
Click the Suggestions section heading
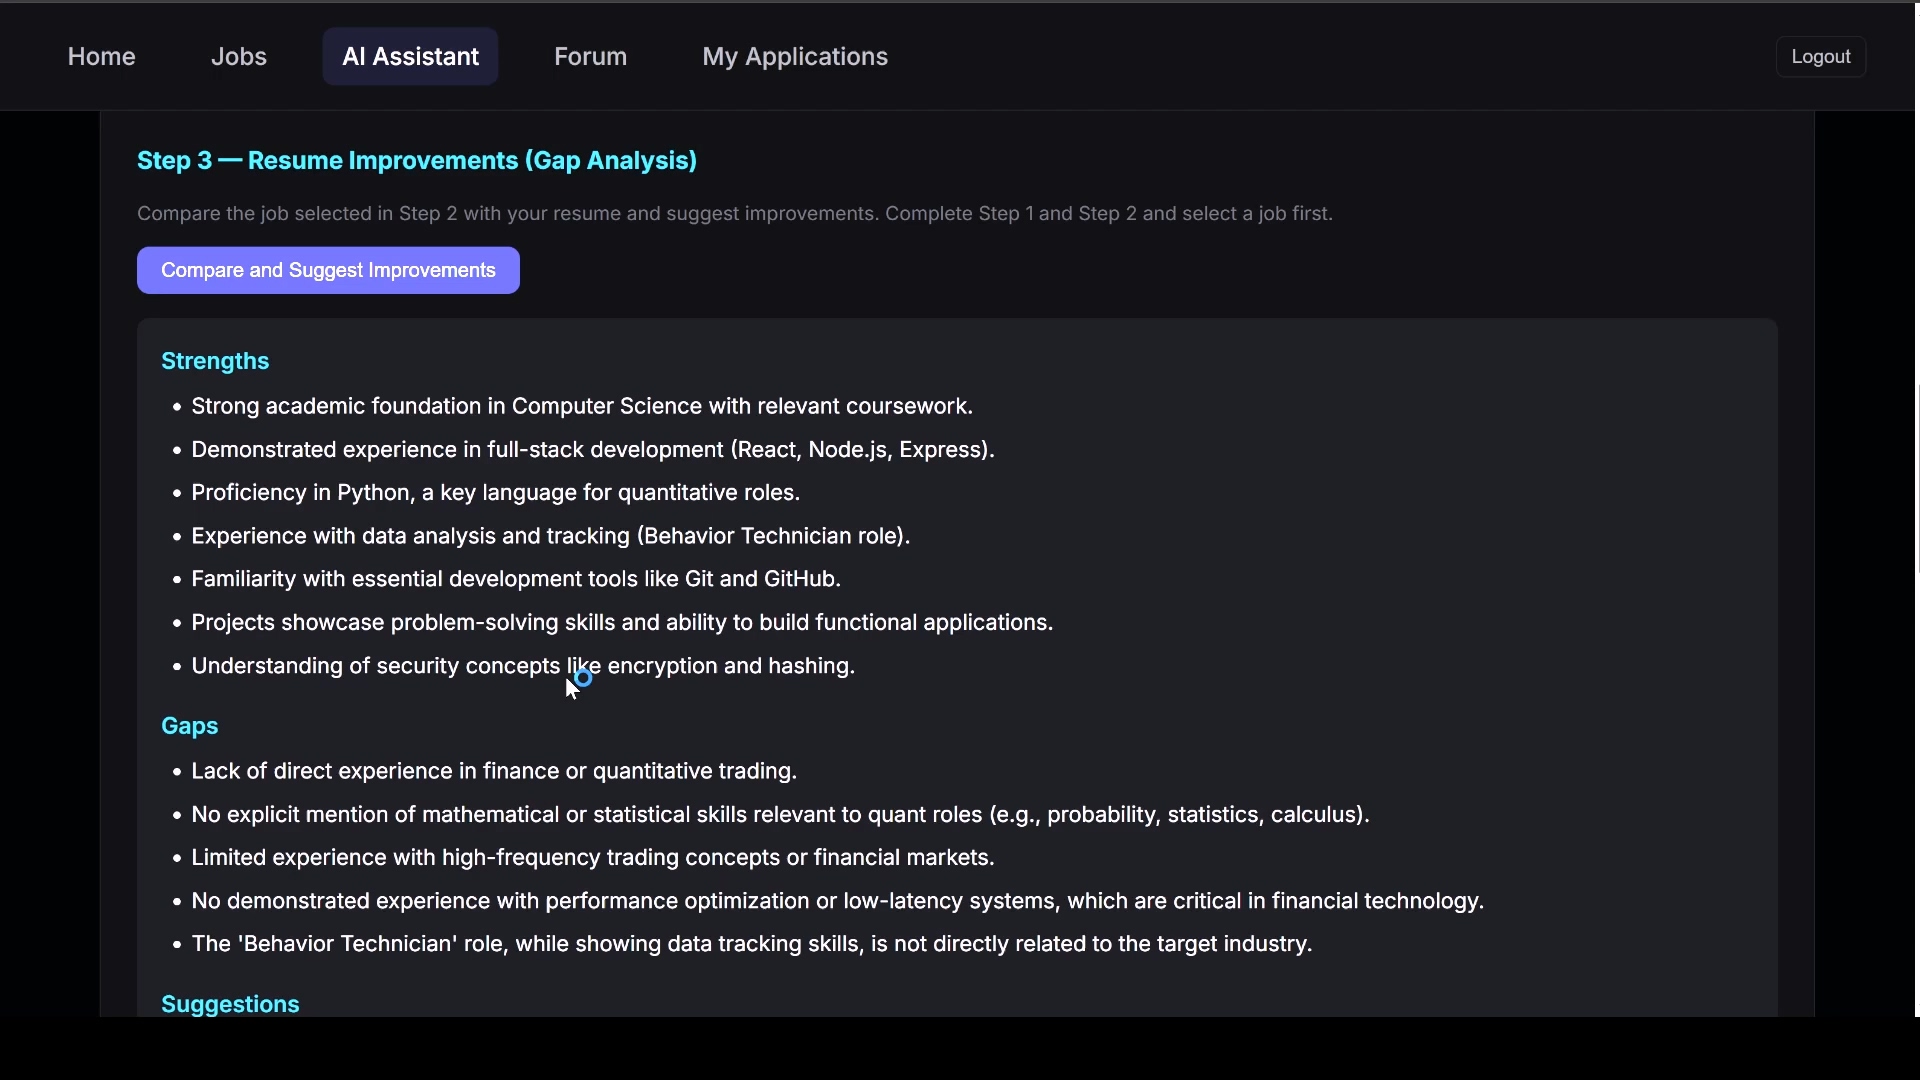click(230, 1004)
